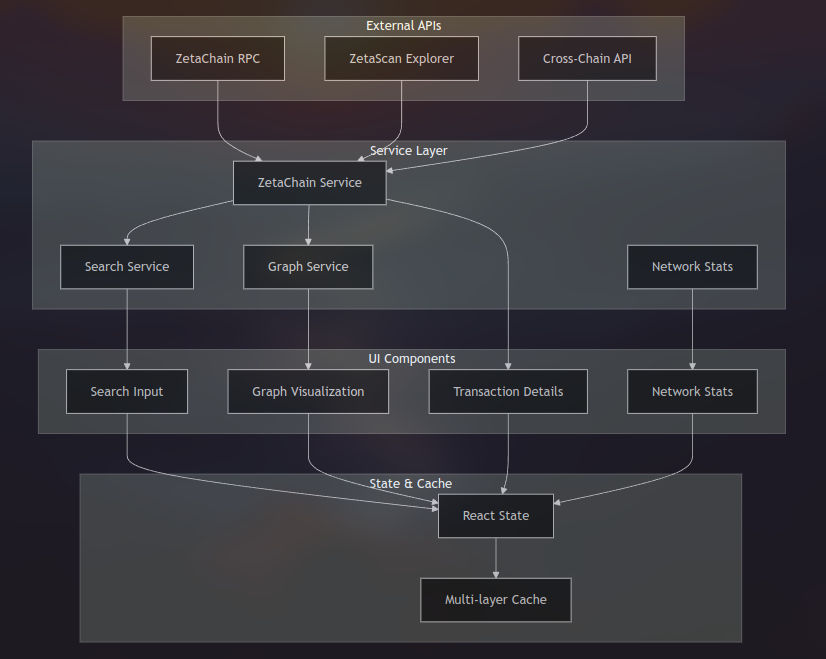Click the Search Service node

click(x=127, y=267)
